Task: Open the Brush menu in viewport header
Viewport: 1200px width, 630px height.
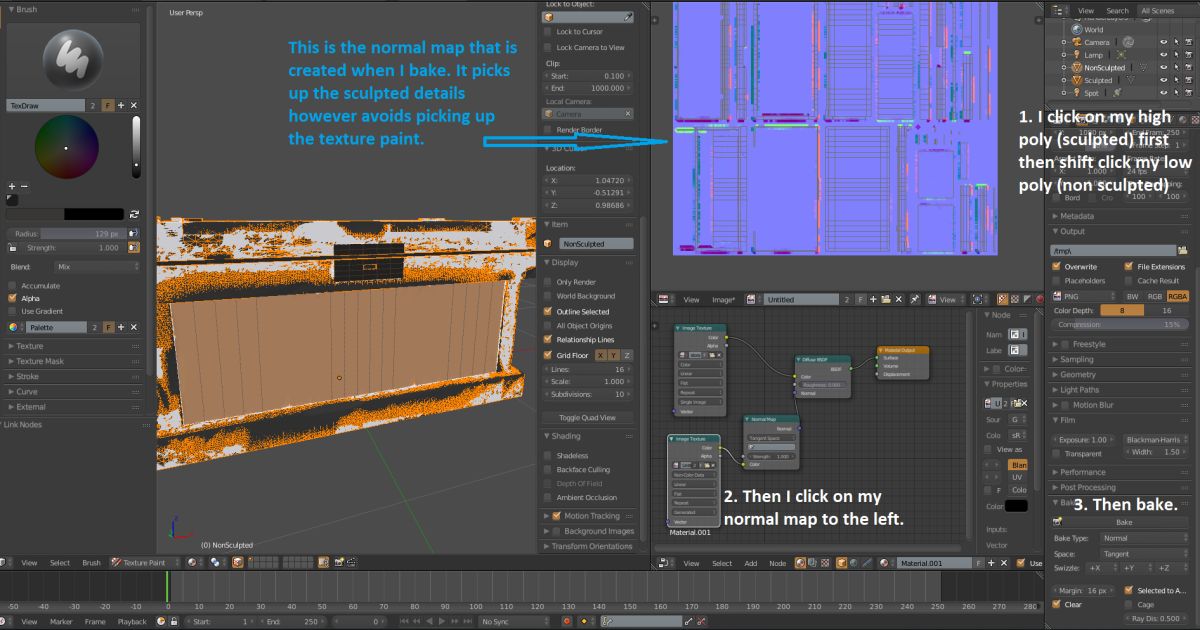Action: click(x=91, y=563)
